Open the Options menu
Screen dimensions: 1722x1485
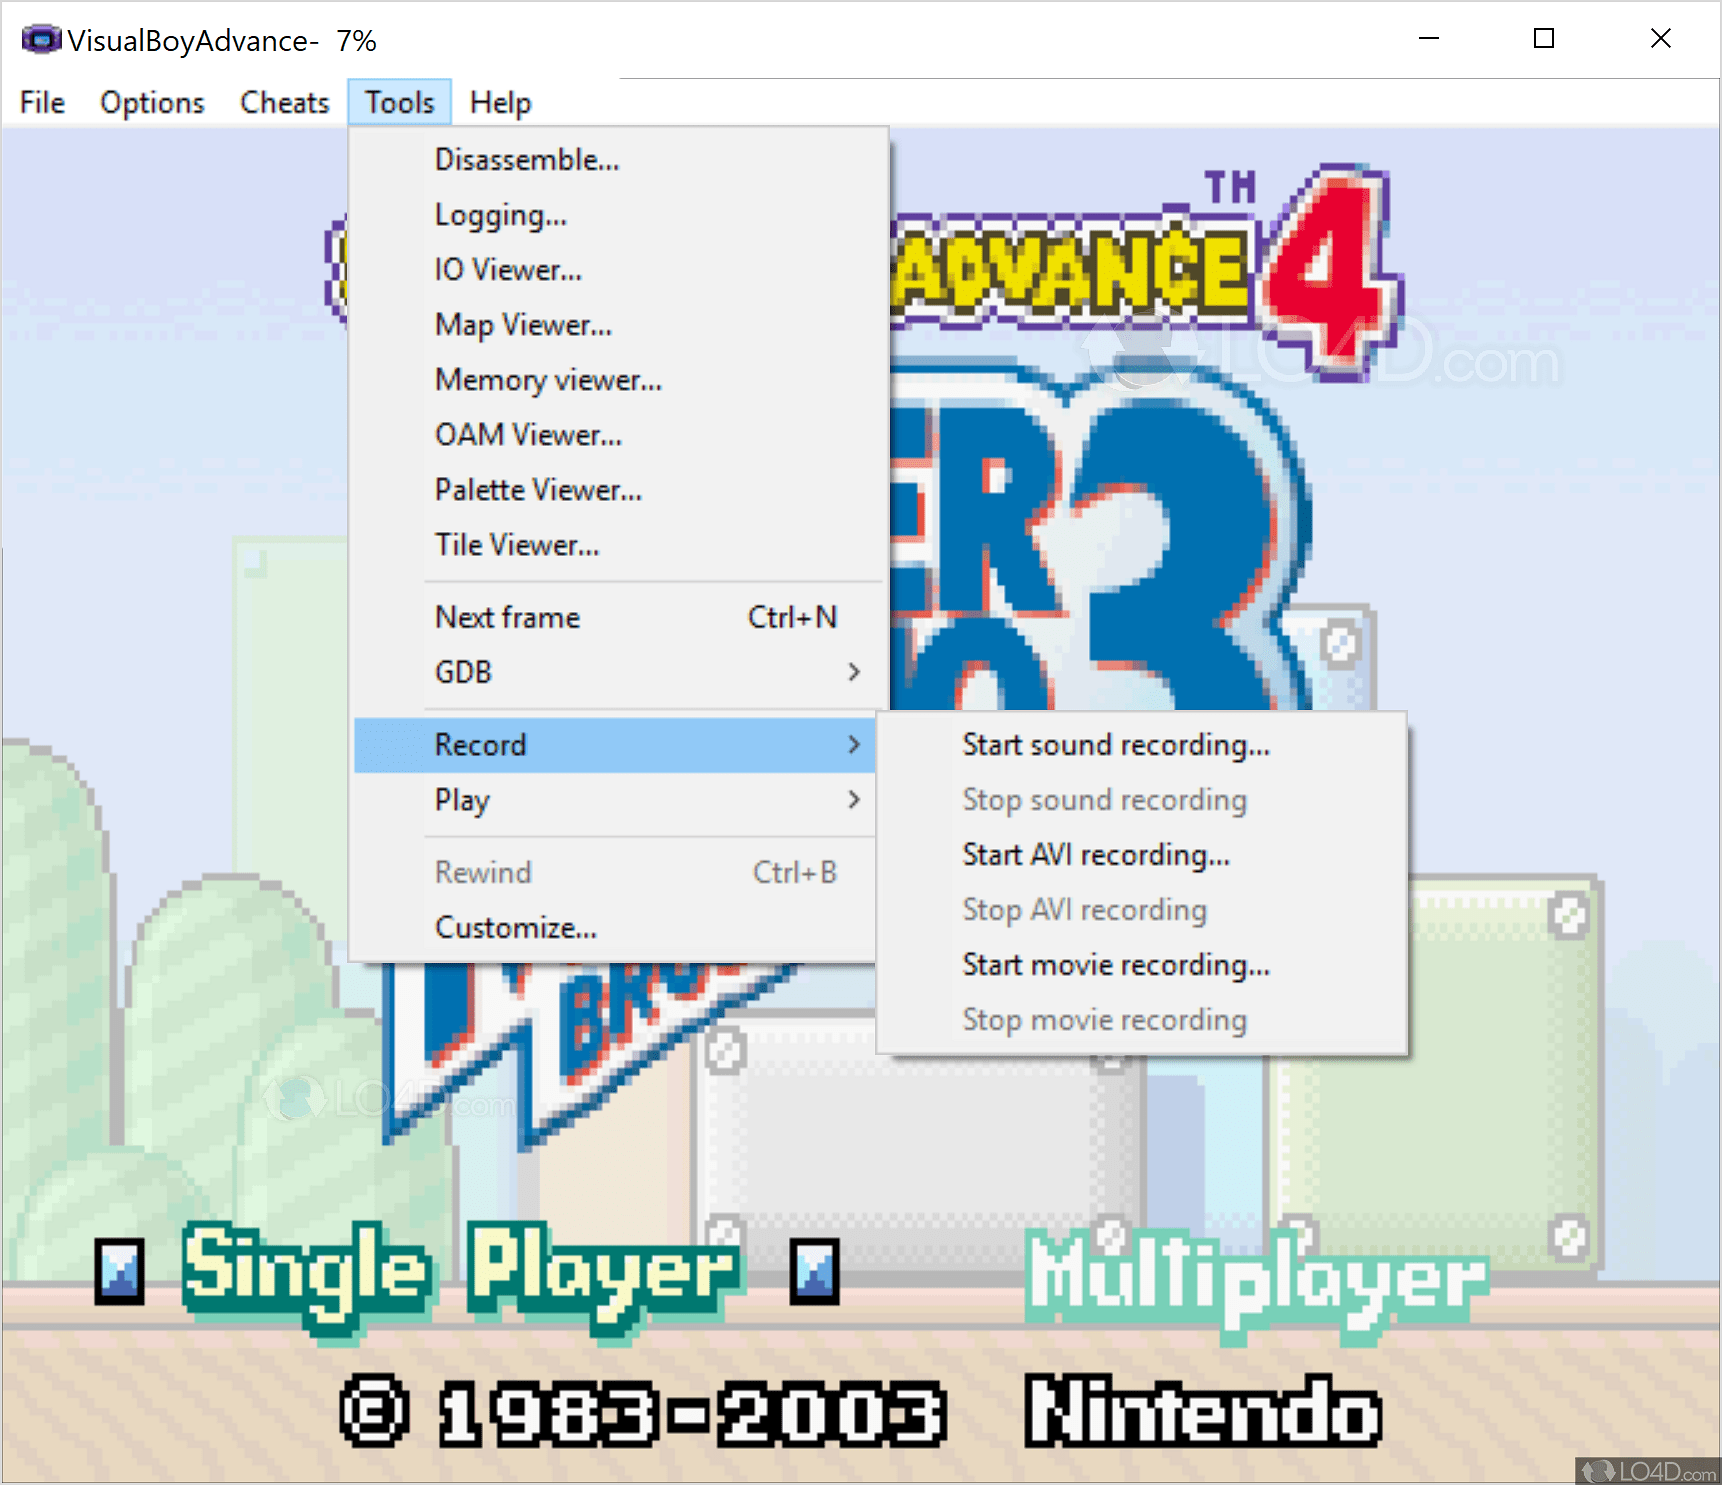point(151,101)
